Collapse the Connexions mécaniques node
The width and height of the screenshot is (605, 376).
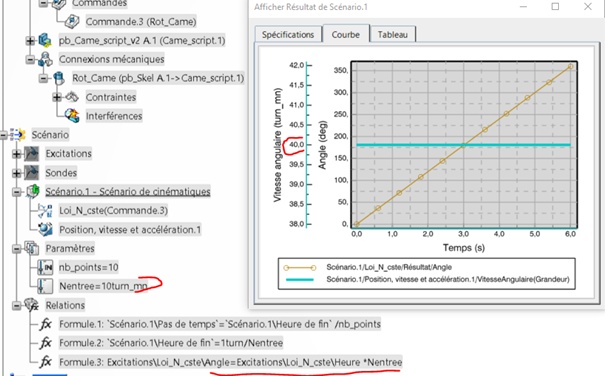(30, 59)
